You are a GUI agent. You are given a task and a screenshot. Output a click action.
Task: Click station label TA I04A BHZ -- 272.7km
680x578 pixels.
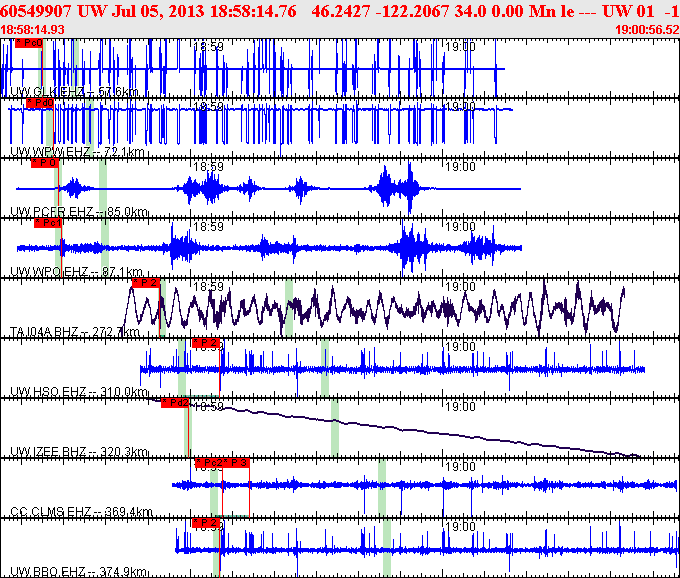pos(75,332)
